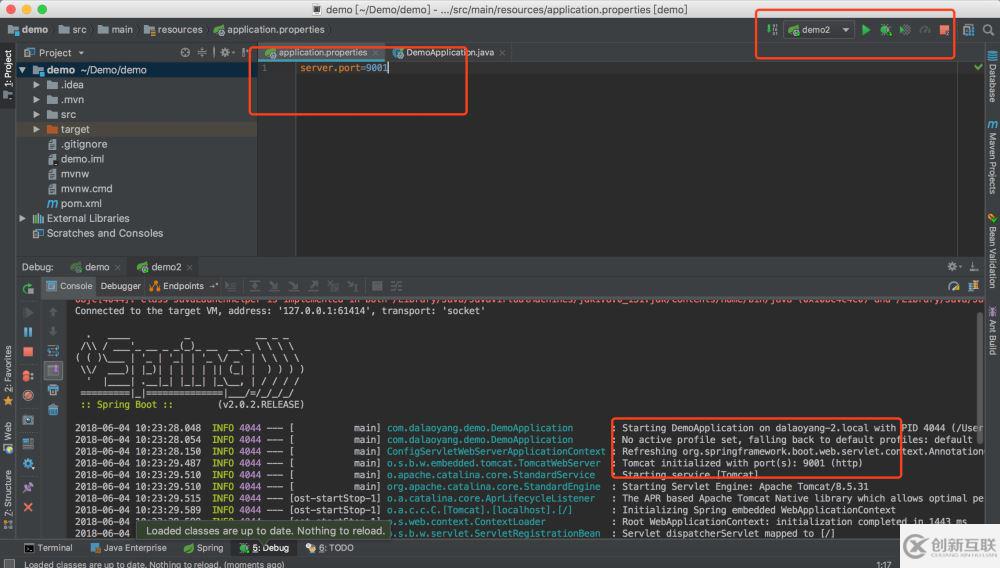Mute breakpoints in debug sidebar

[x=28, y=396]
